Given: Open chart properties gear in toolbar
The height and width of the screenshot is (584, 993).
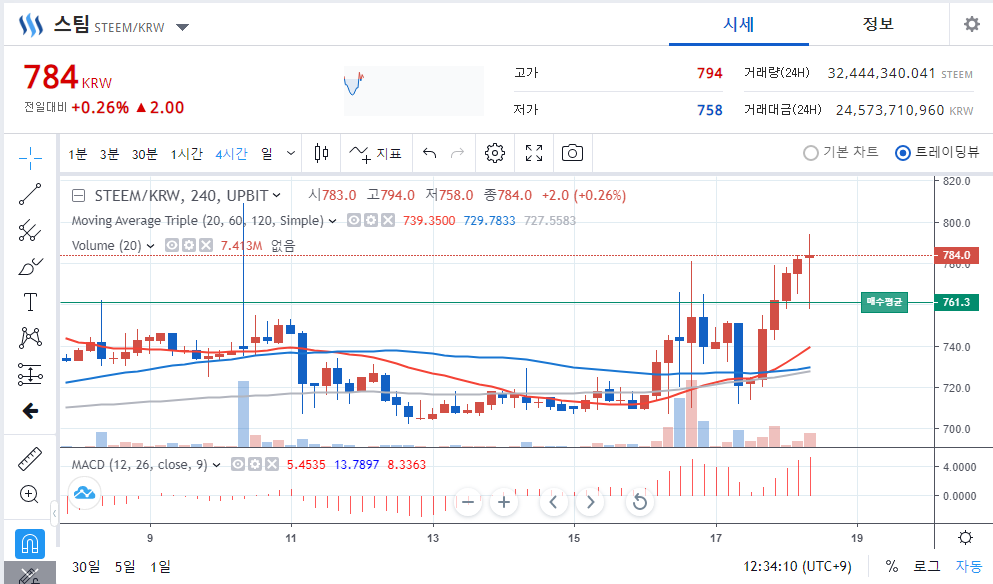Looking at the screenshot, I should 495,153.
